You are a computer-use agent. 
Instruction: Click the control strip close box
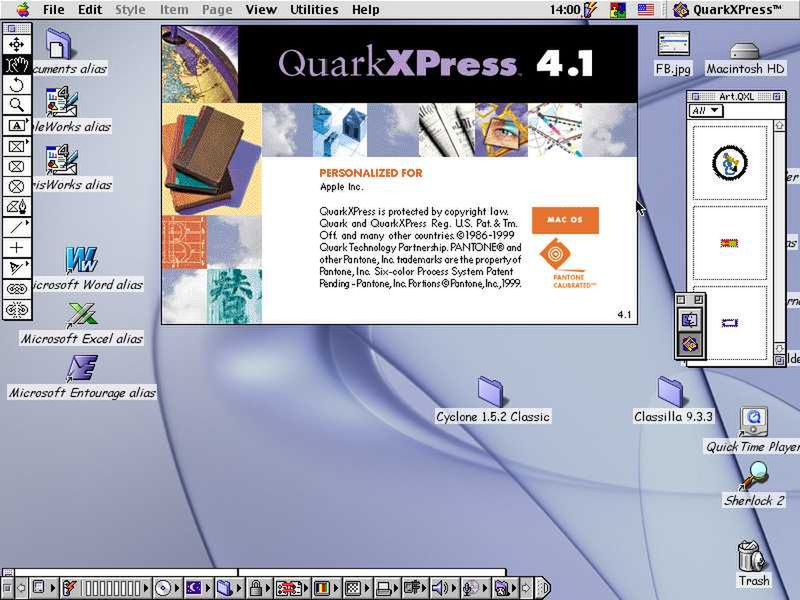tap(7, 588)
